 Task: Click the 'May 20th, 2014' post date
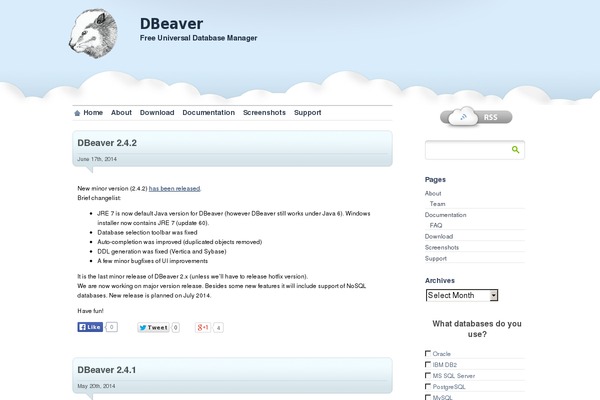[x=96, y=386]
